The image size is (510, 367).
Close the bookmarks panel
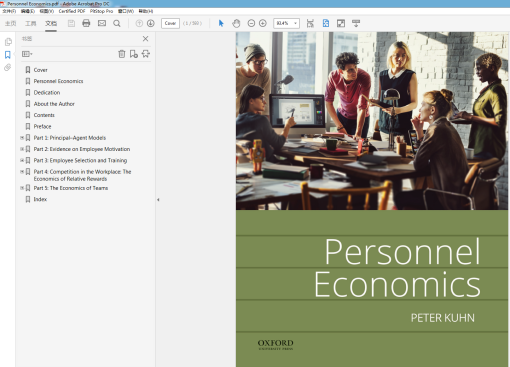145,39
